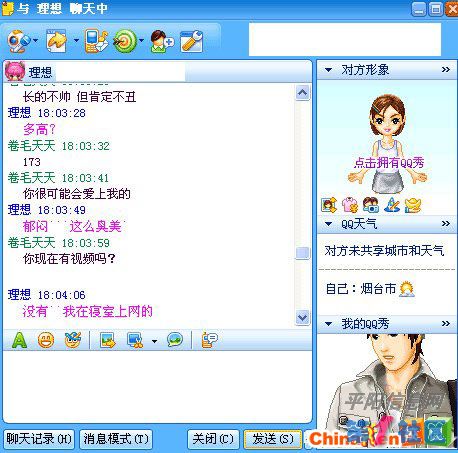Click the sender line '理想 18:03:28'

(x=47, y=113)
